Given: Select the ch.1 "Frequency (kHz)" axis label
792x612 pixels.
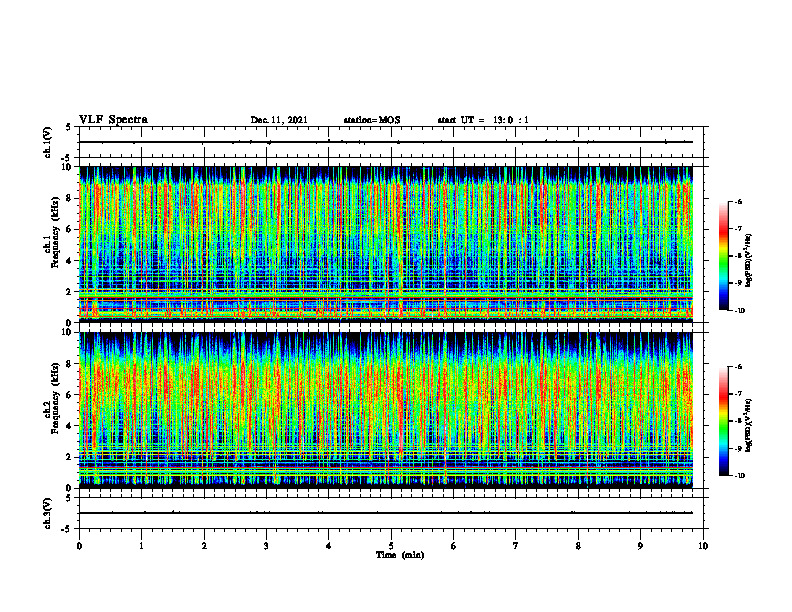Looking at the screenshot, I should [54, 233].
